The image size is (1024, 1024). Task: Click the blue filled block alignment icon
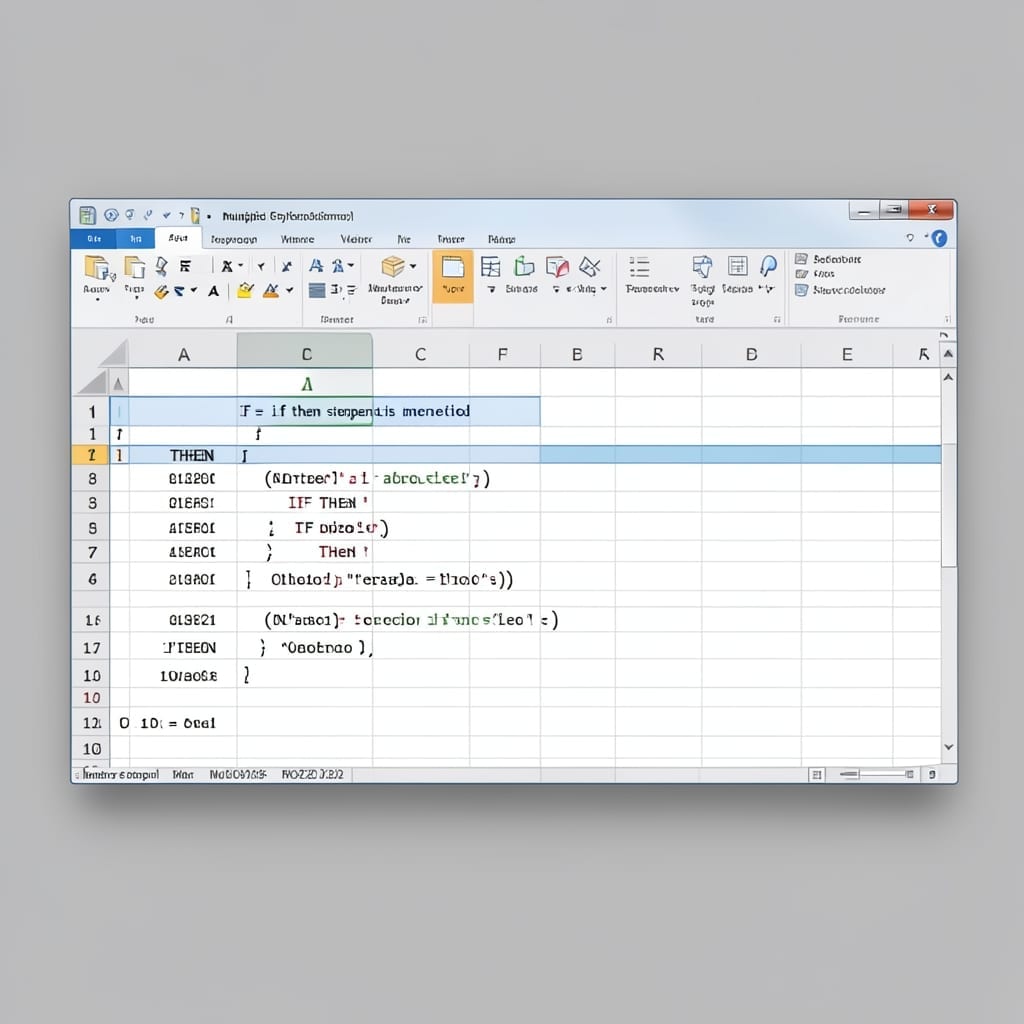click(x=317, y=290)
